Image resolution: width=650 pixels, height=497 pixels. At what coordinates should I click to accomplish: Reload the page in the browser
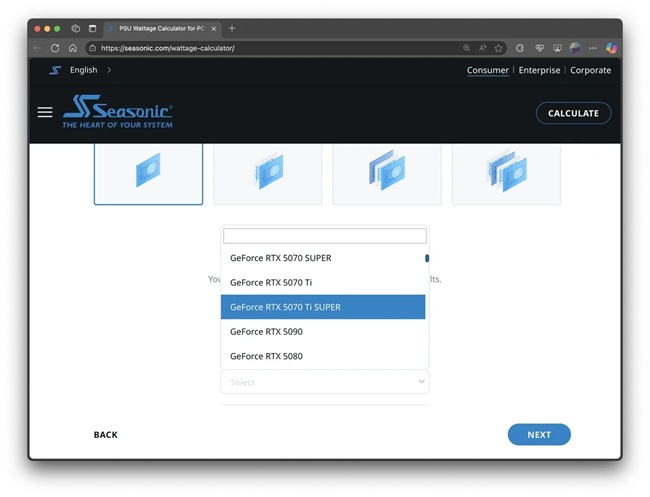click(55, 48)
